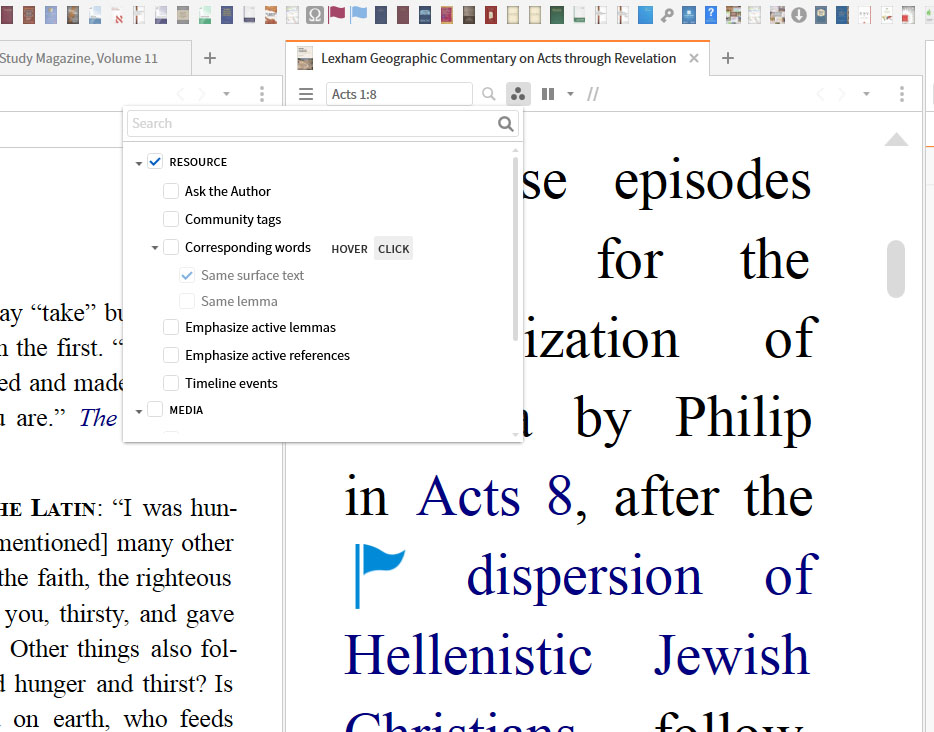Open the blue question-mark book shortcut
This screenshot has width=934, height=732.
[711, 15]
